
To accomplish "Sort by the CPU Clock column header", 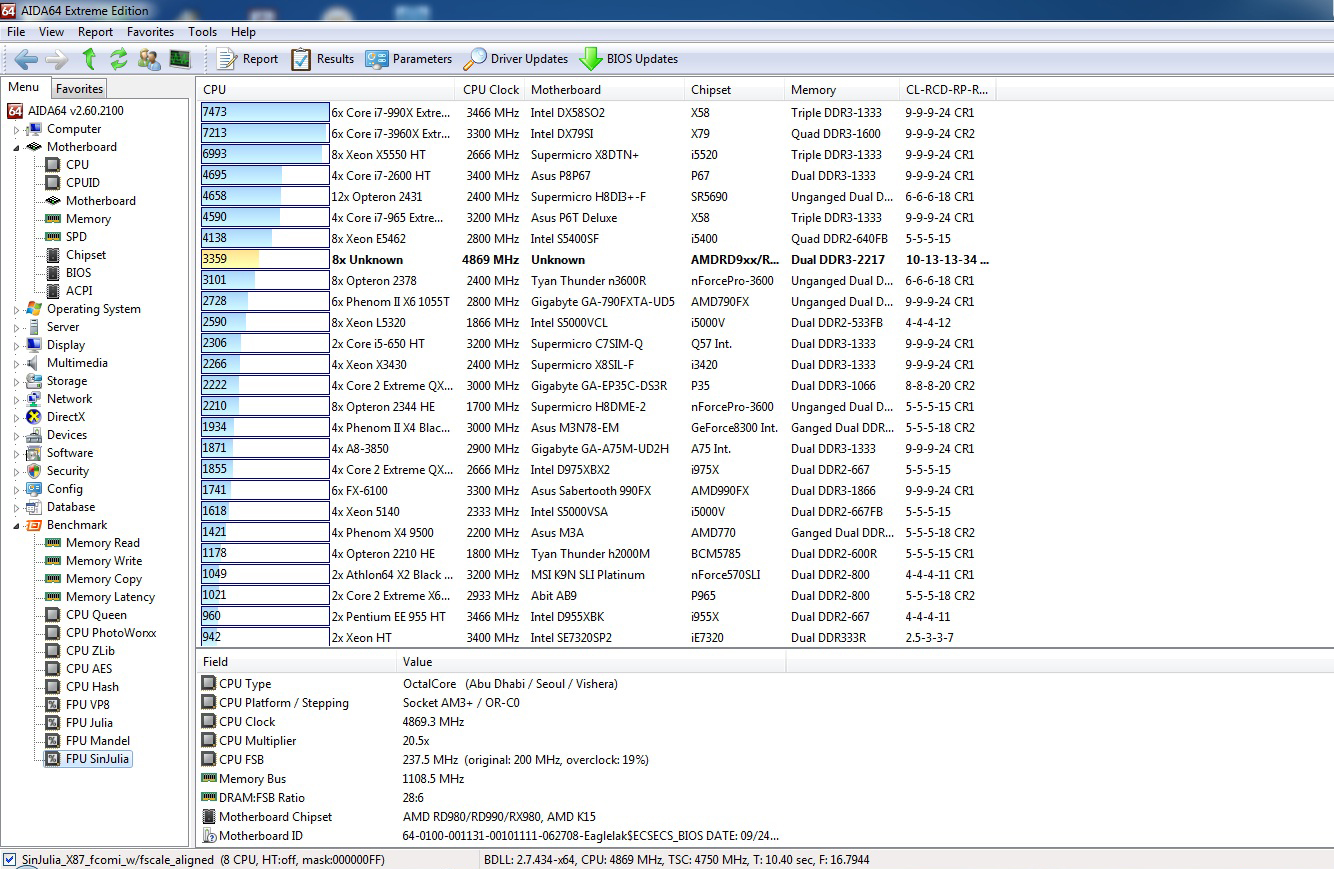I will (491, 90).
